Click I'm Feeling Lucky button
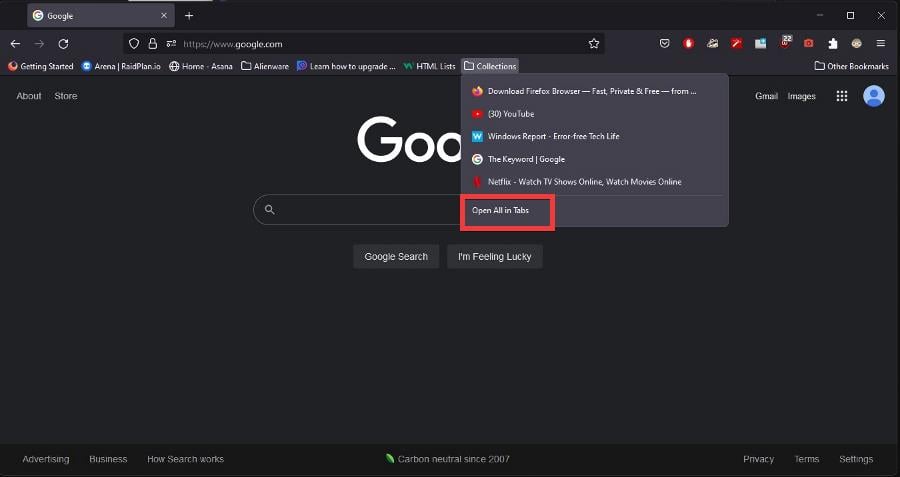Screen dimensions: 900x477 pos(495,257)
